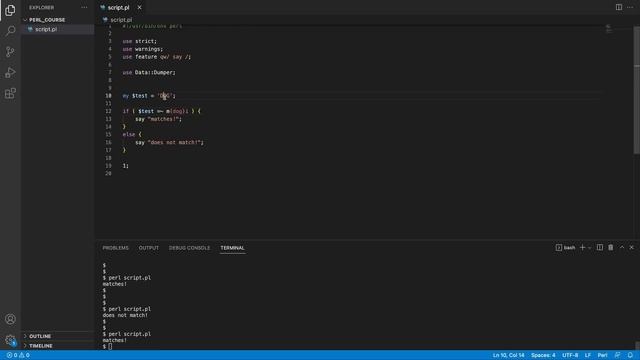Change language mode via Perl
Screen dimensions: 640x360
[x=602, y=355]
